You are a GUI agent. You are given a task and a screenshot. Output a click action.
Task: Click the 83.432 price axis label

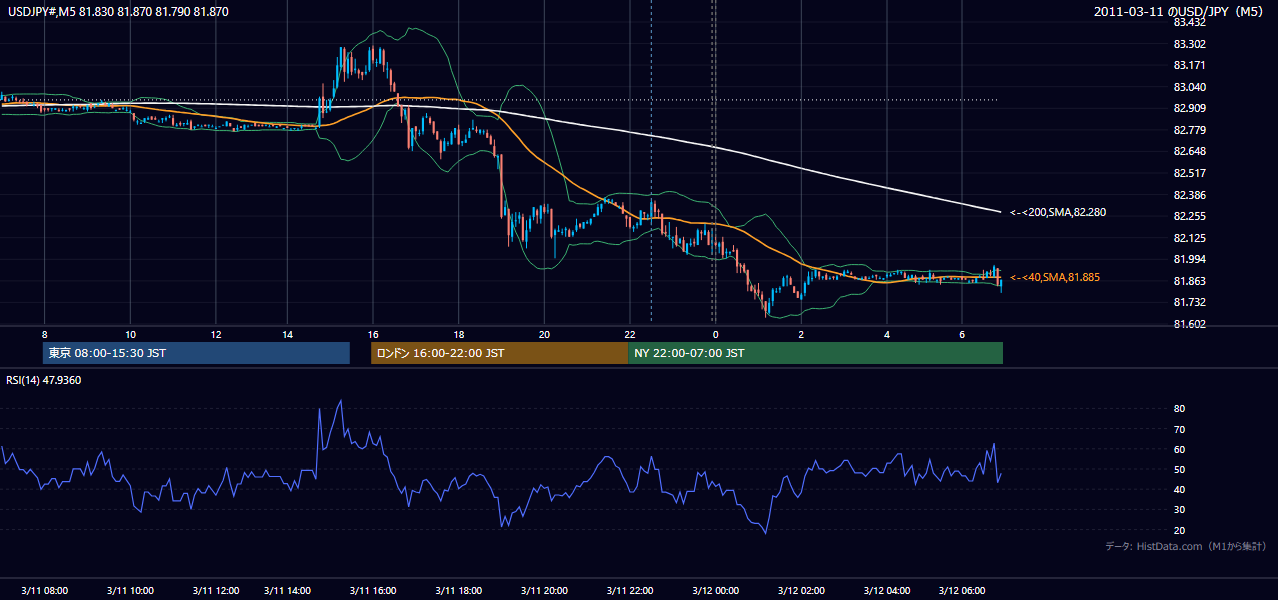click(1190, 22)
